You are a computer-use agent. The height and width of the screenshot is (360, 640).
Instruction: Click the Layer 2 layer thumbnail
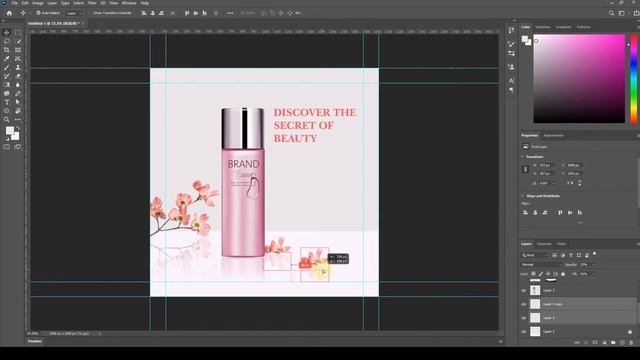coord(535,332)
